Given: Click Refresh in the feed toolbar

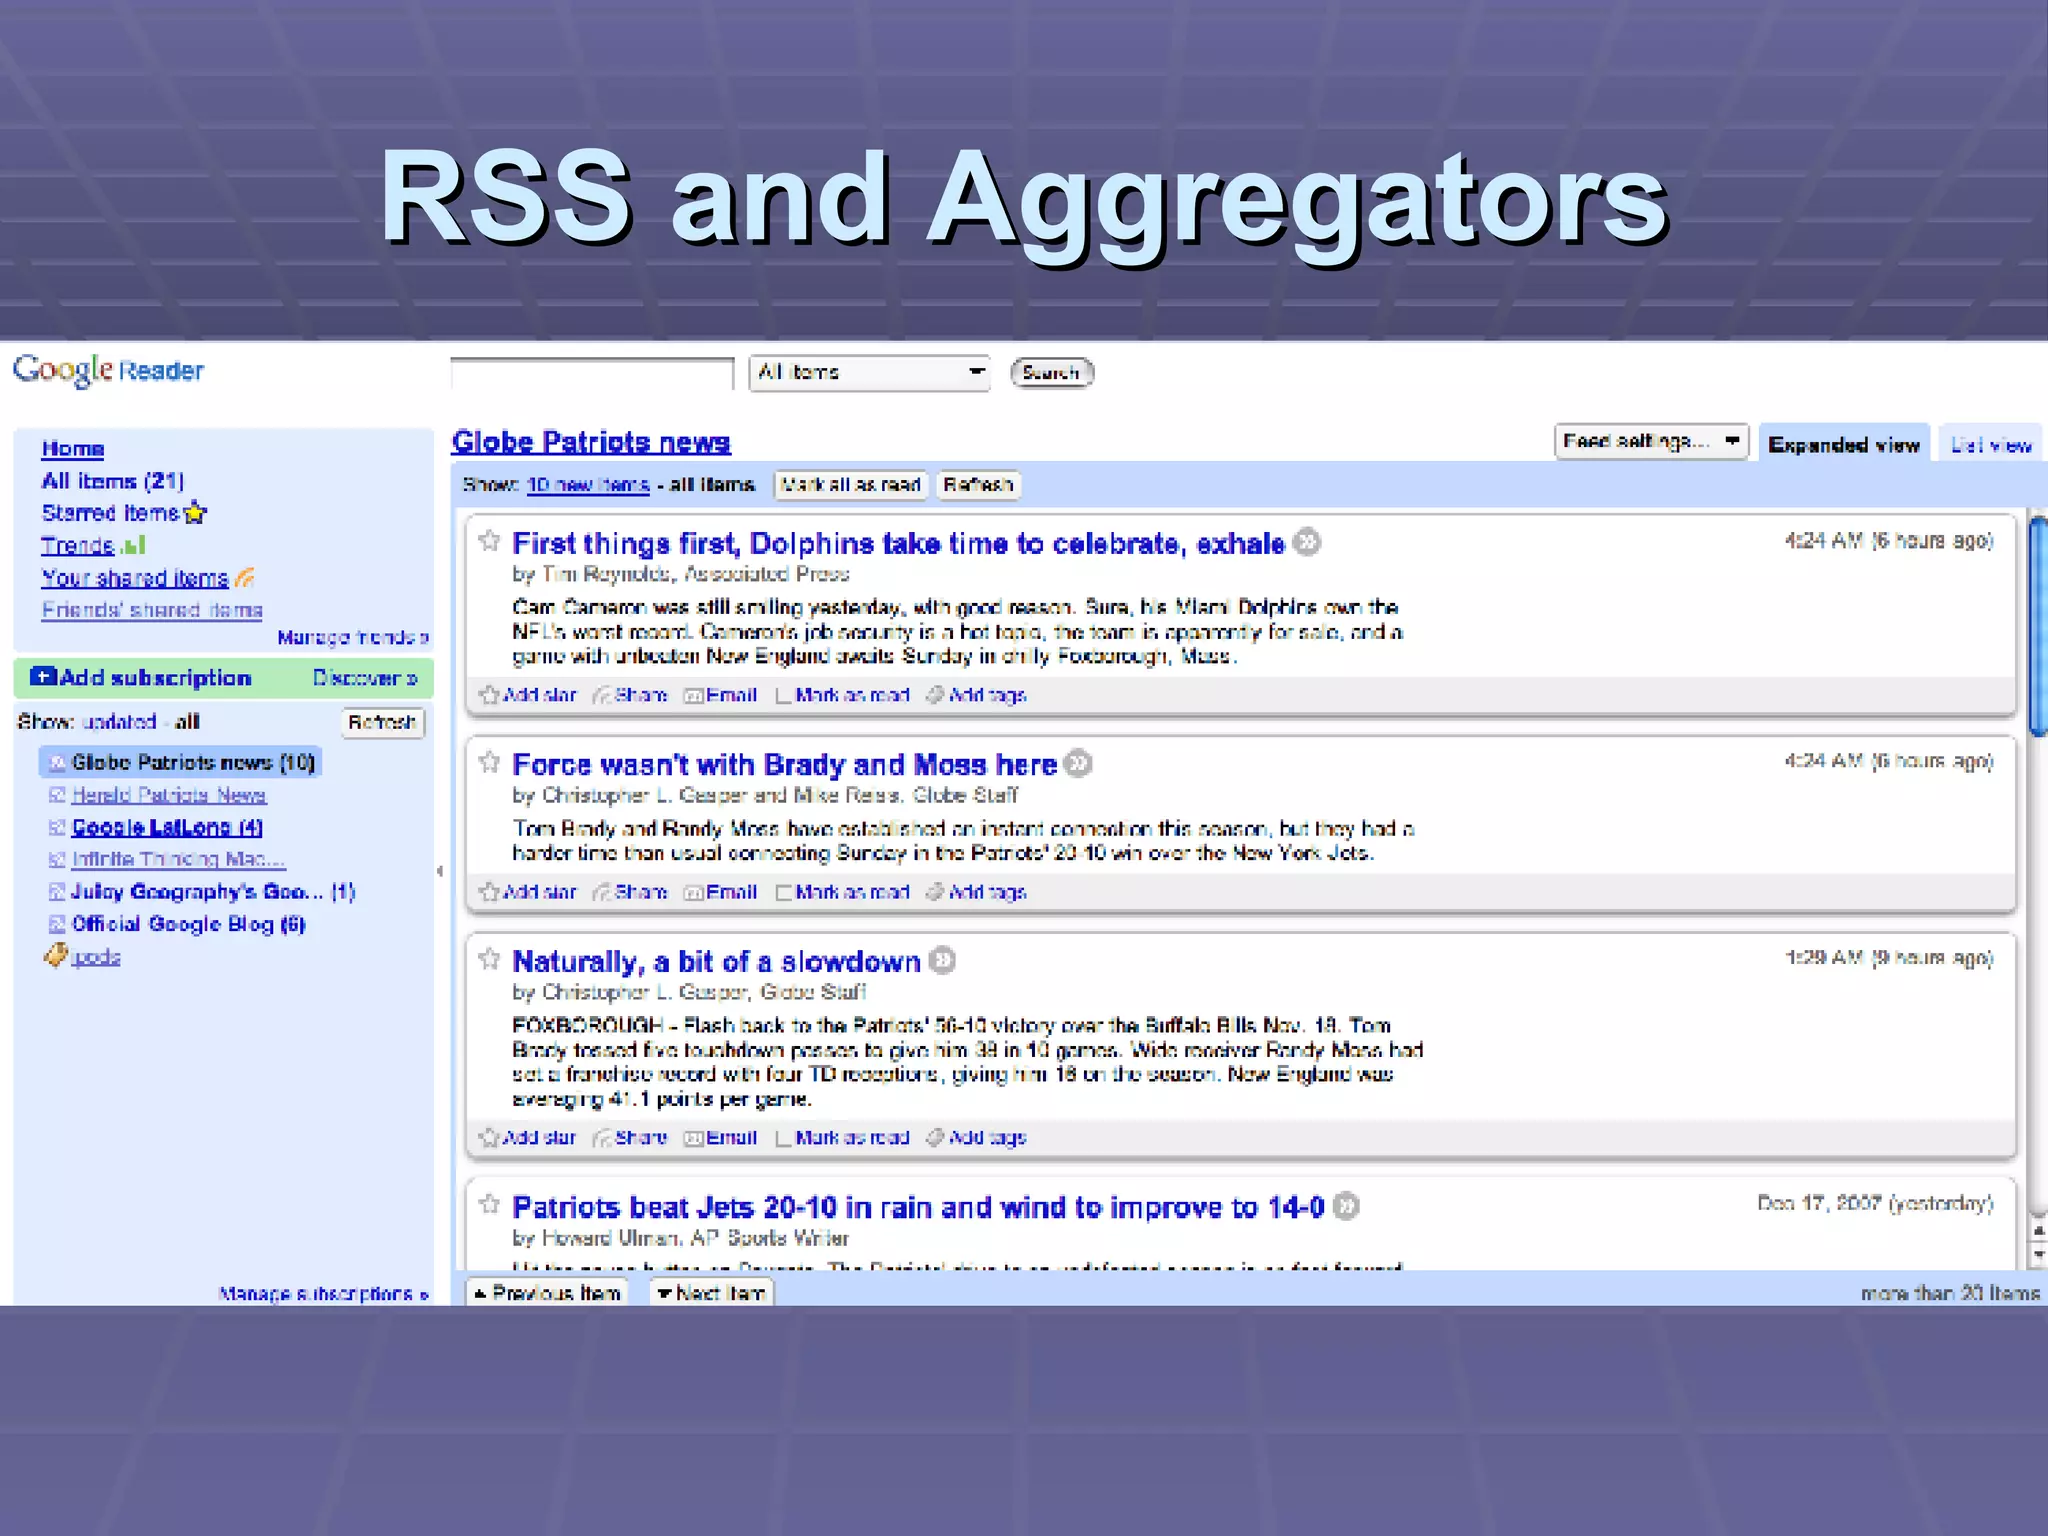Looking at the screenshot, I should [x=978, y=485].
